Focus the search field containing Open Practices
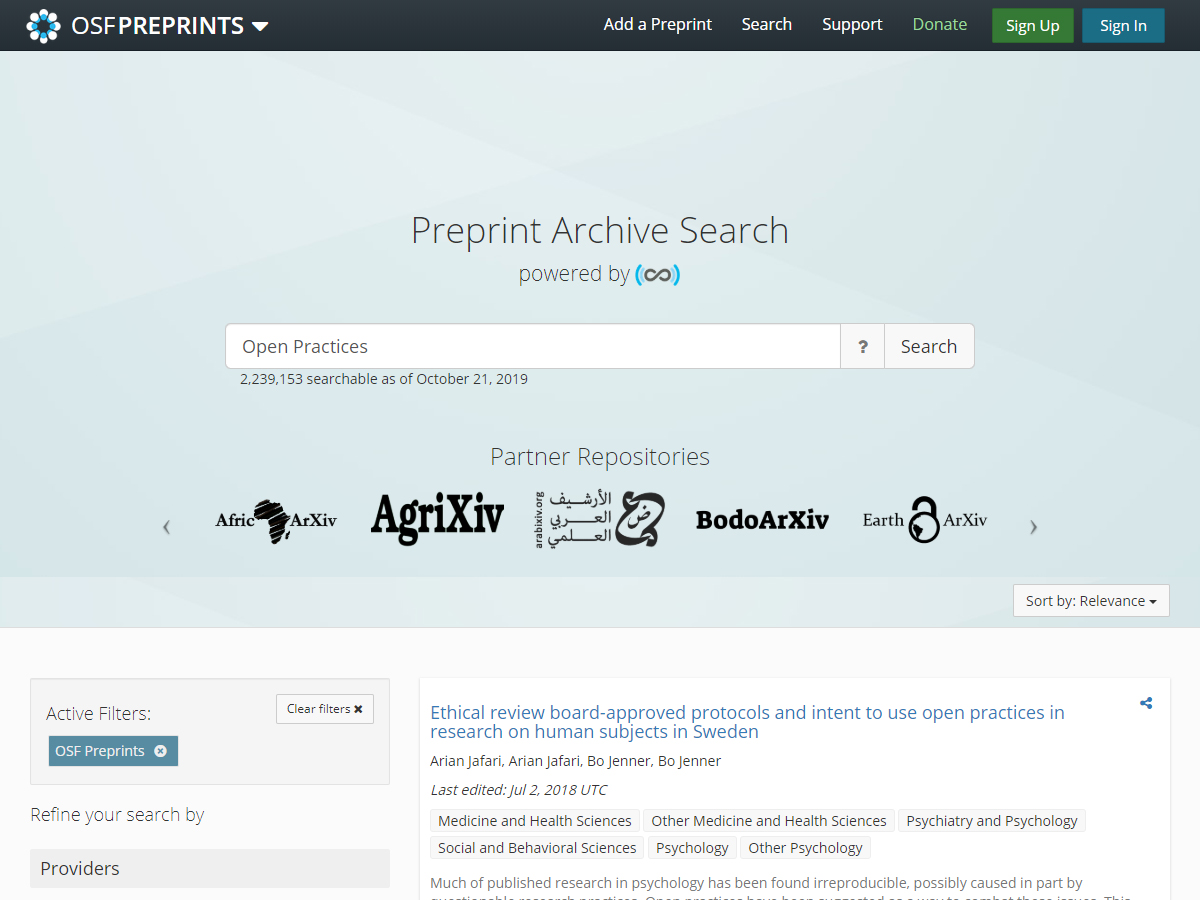 point(532,347)
